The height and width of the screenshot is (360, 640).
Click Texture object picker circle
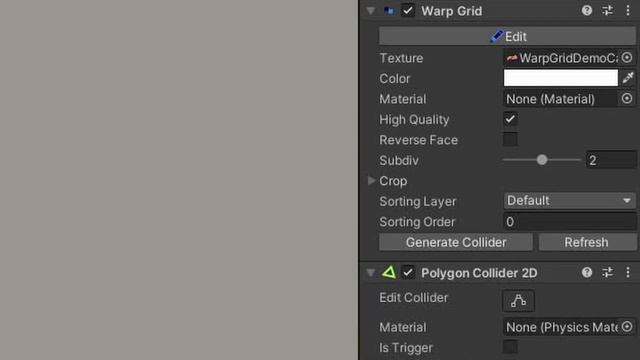627,58
